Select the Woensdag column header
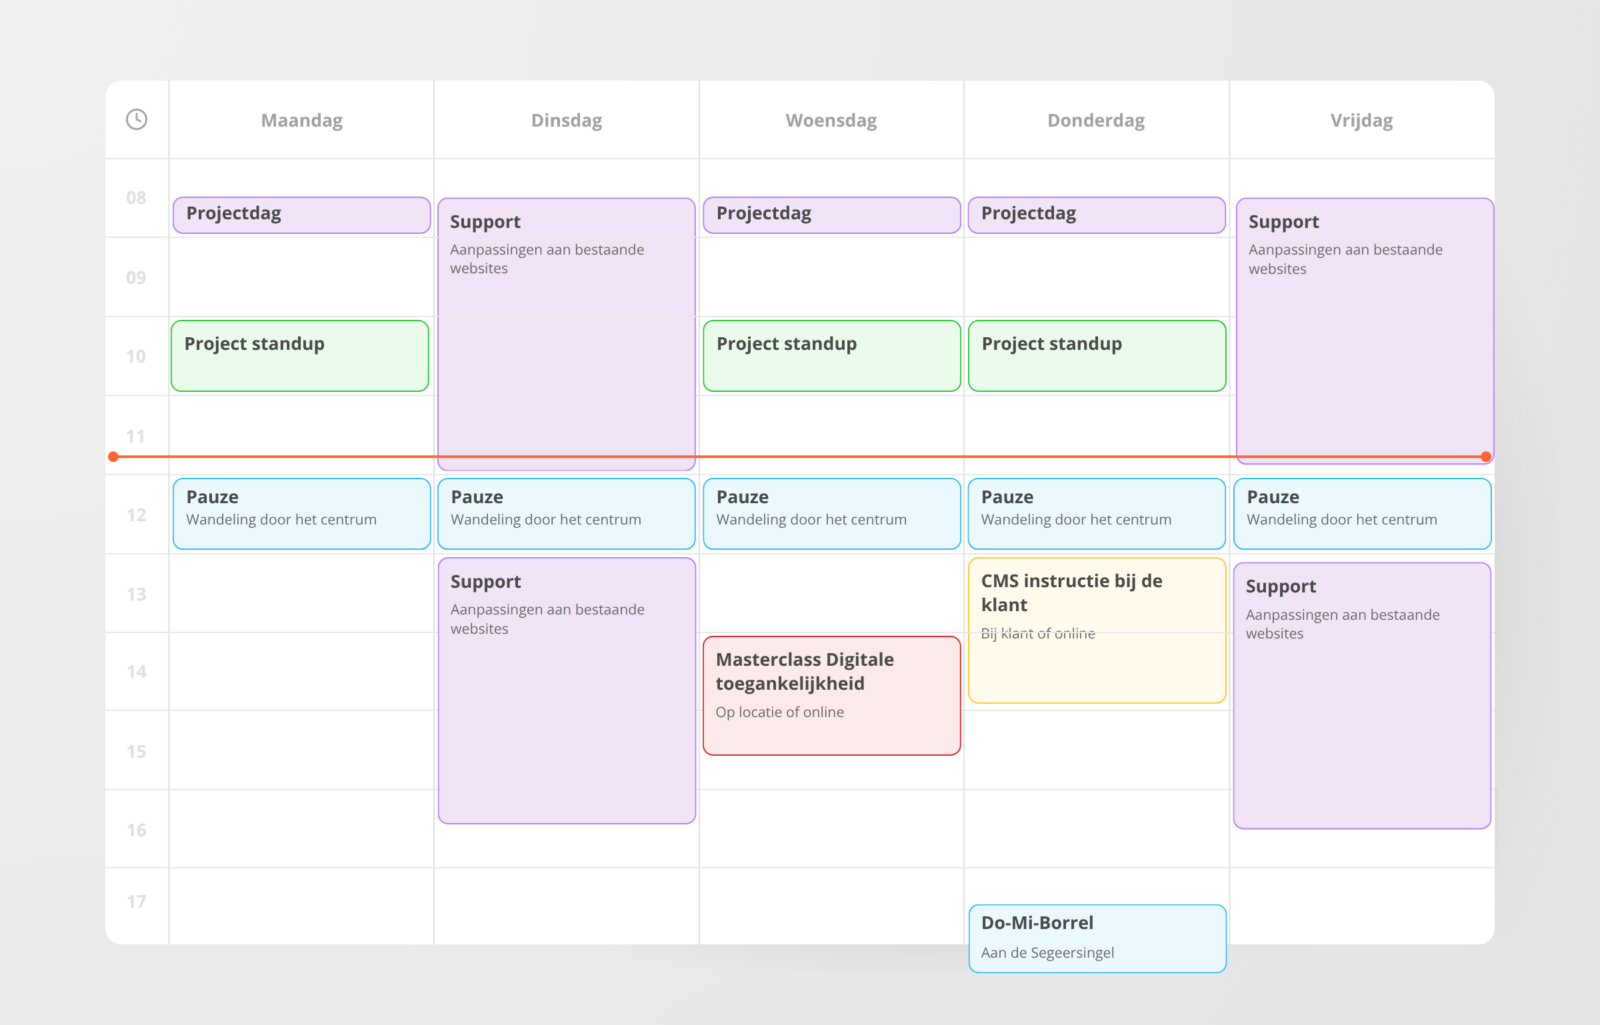This screenshot has width=1600, height=1025. 831,121
